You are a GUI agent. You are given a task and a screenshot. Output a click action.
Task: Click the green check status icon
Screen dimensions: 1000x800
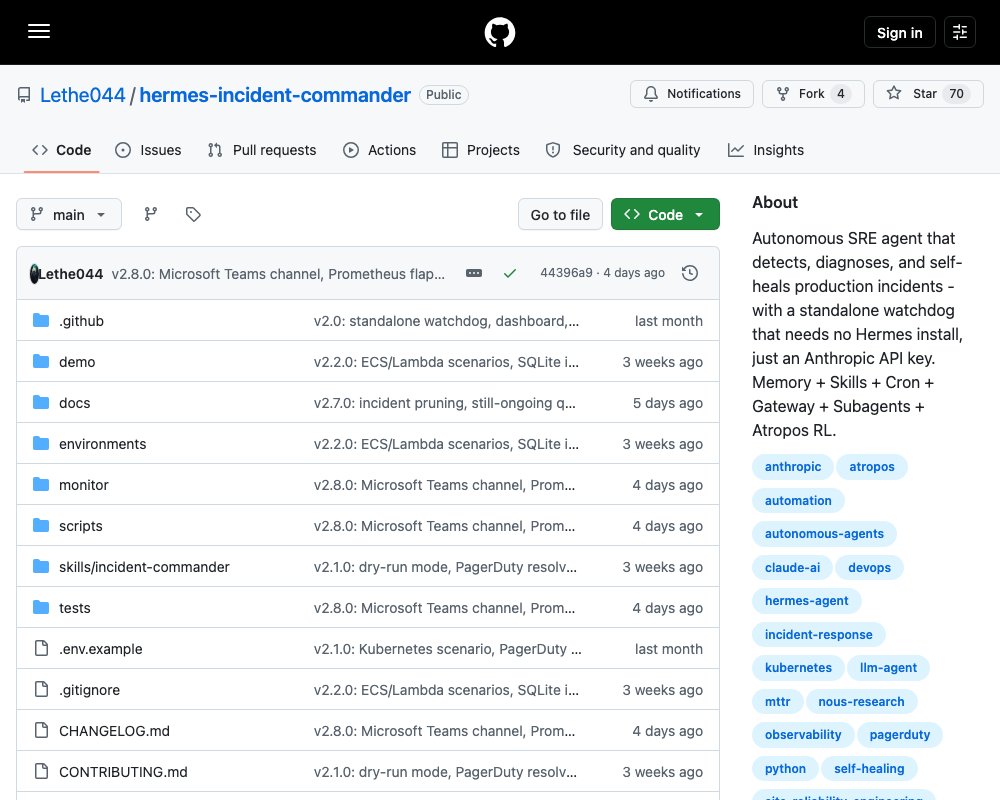(510, 273)
